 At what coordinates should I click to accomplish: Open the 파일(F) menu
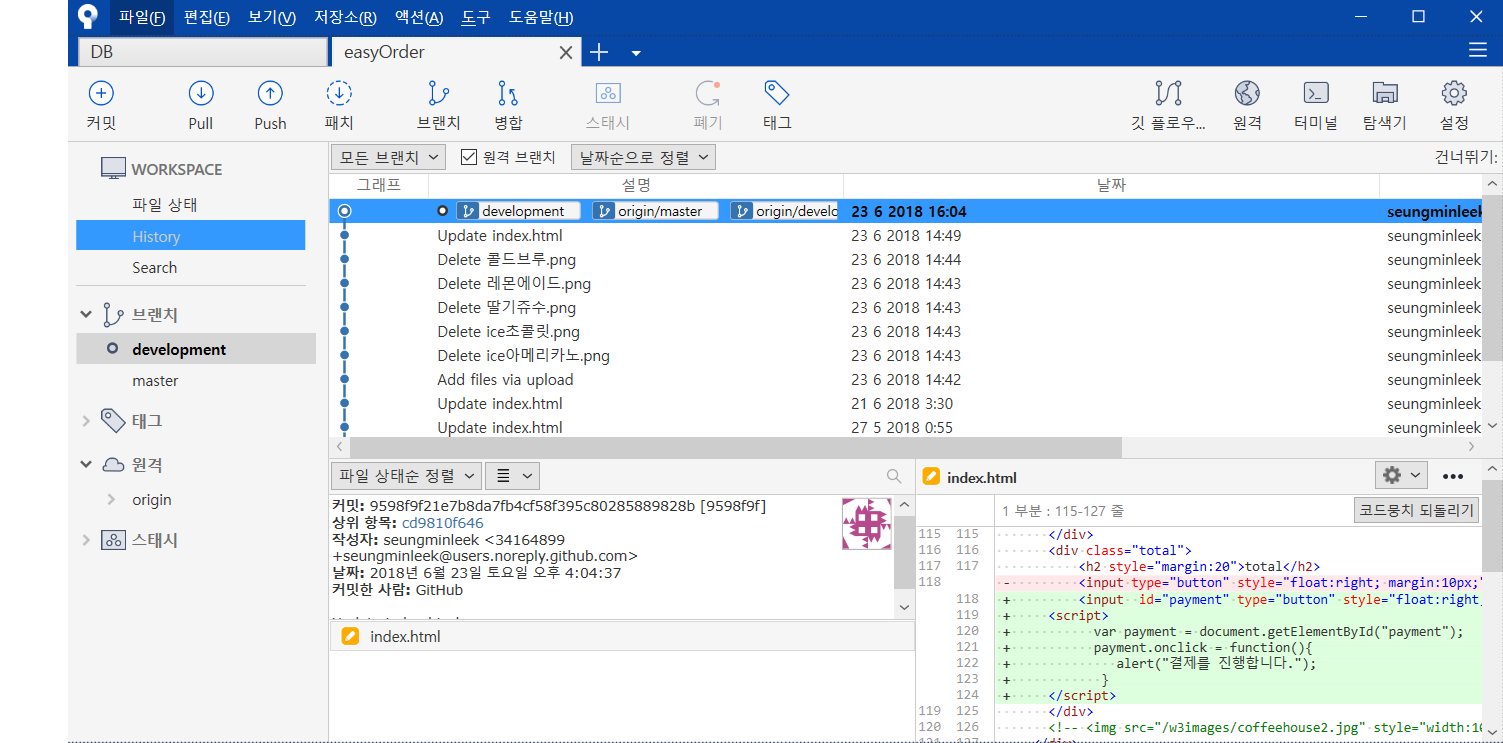[x=141, y=17]
